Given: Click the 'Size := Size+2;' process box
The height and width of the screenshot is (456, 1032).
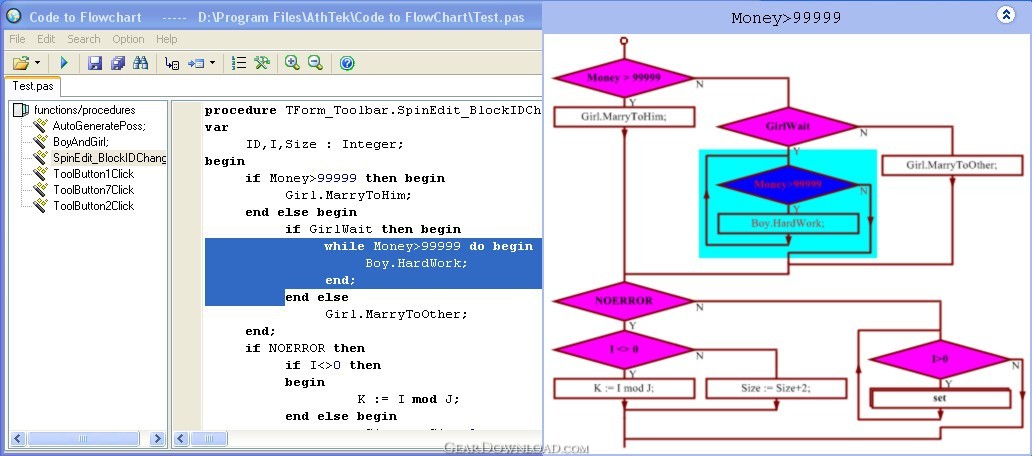Looking at the screenshot, I should pyautogui.click(x=776, y=388).
